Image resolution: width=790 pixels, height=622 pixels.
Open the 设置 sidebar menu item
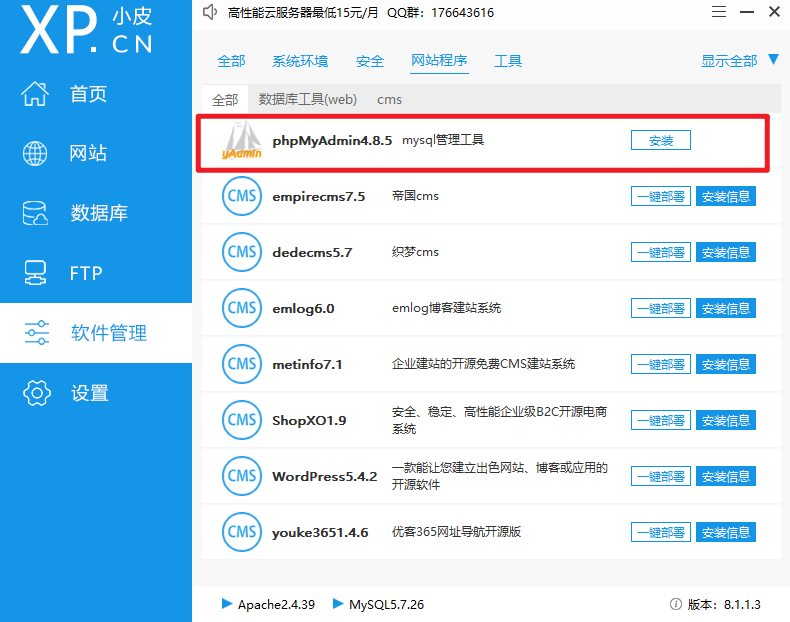90,393
